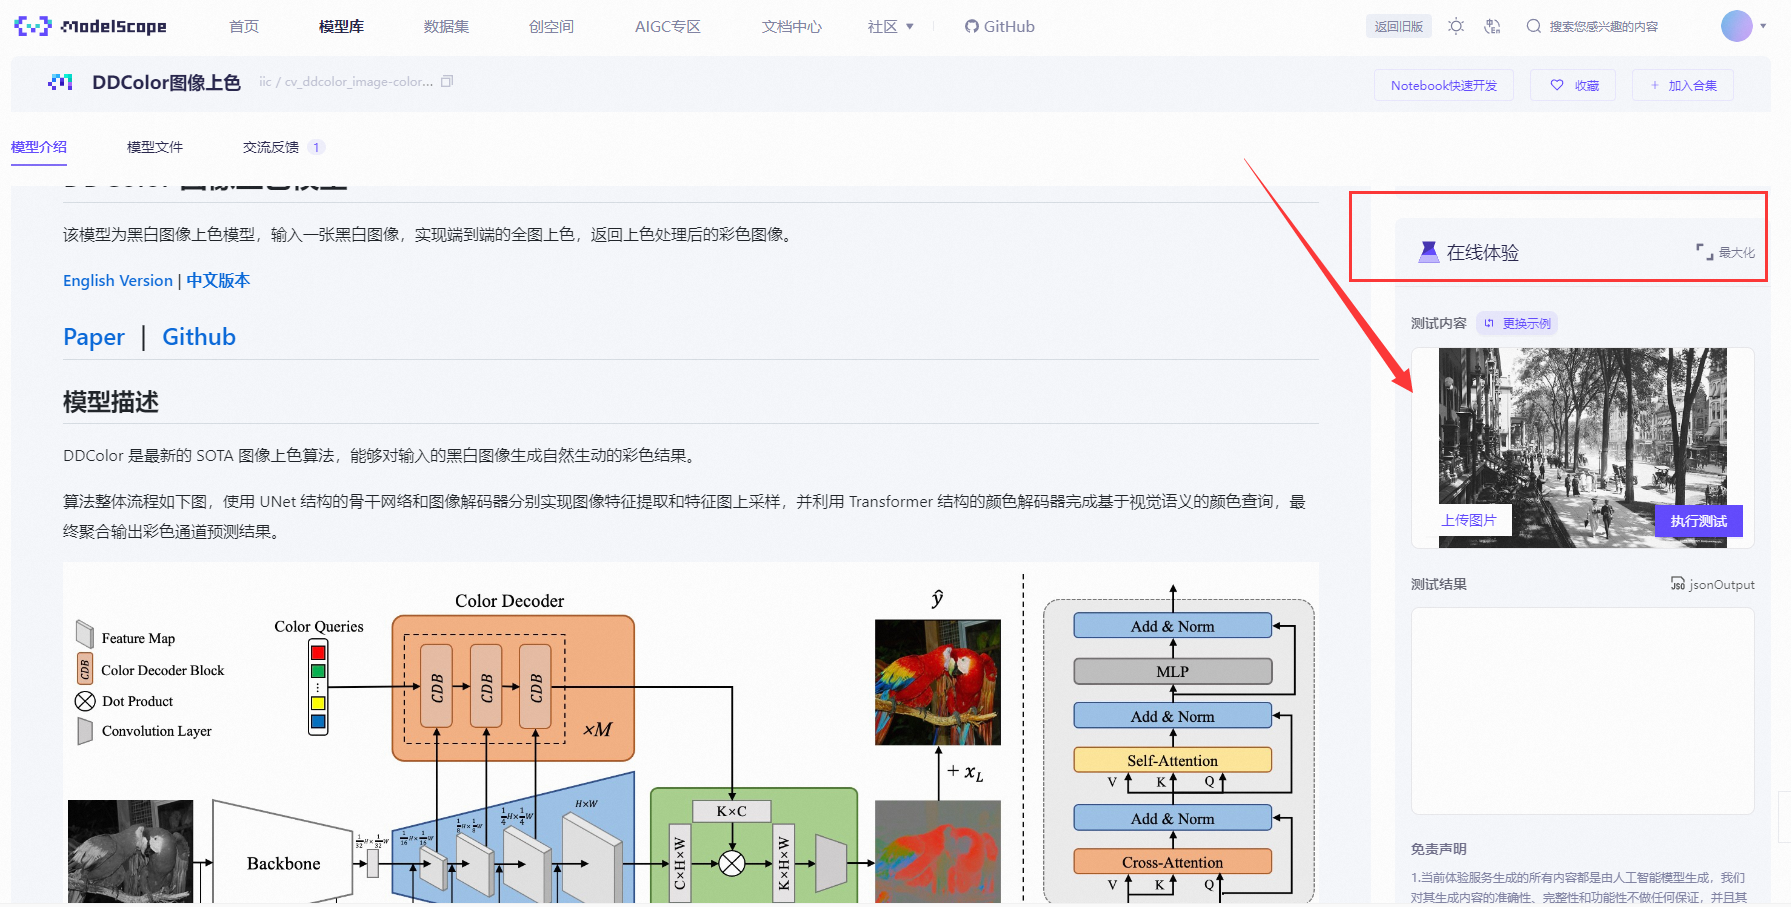This screenshot has height=907, width=1791.
Task: Click the 执行测试 run button
Action: [1699, 521]
